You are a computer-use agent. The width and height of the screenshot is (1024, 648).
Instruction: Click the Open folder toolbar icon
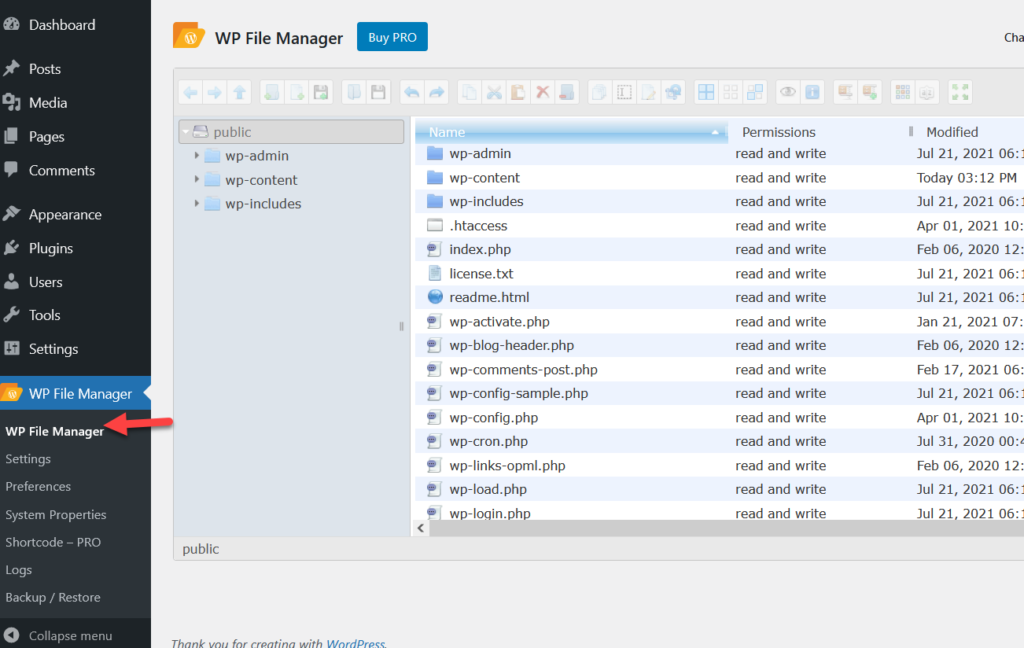point(354,93)
